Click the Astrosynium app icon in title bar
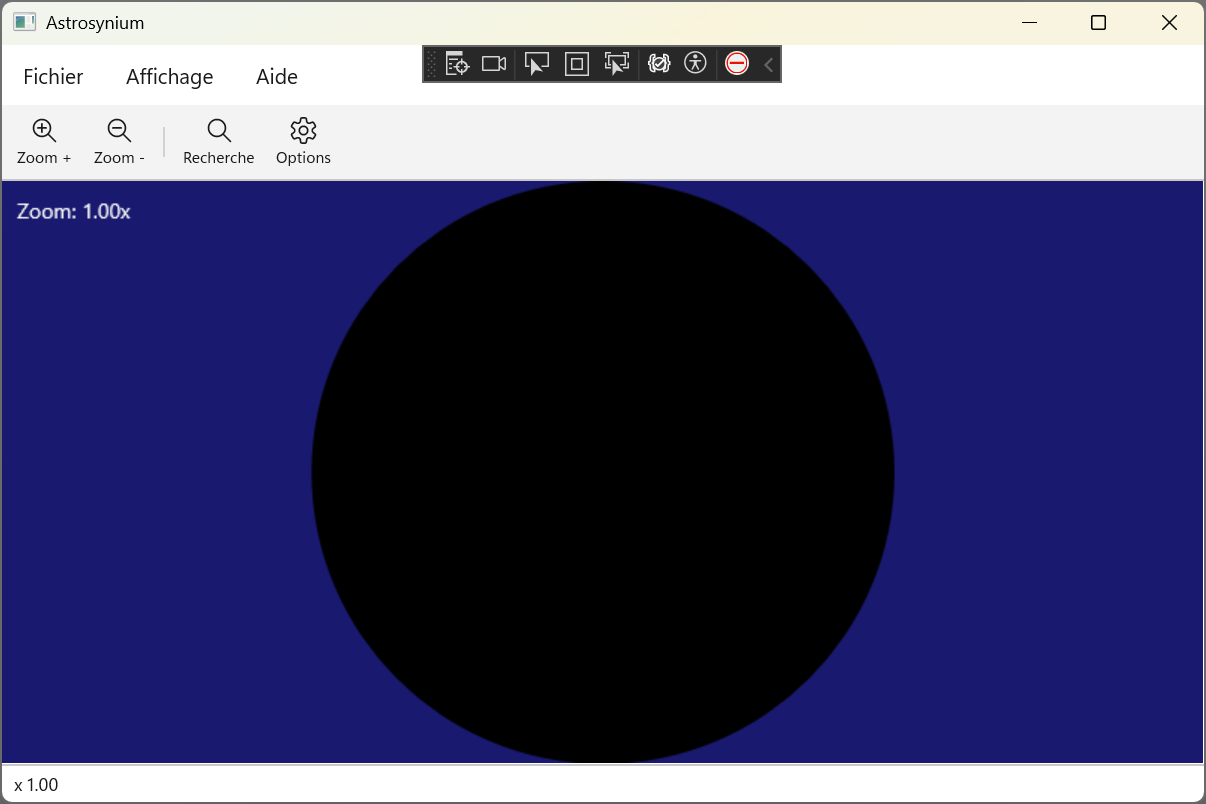The image size is (1206, 804). tap(25, 23)
